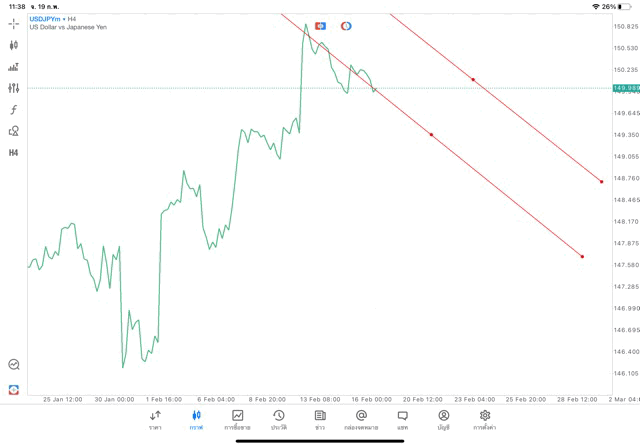This screenshot has height=447, width=640.
Task: Switch to the กราฟ (Chart) tab
Action: (197, 419)
